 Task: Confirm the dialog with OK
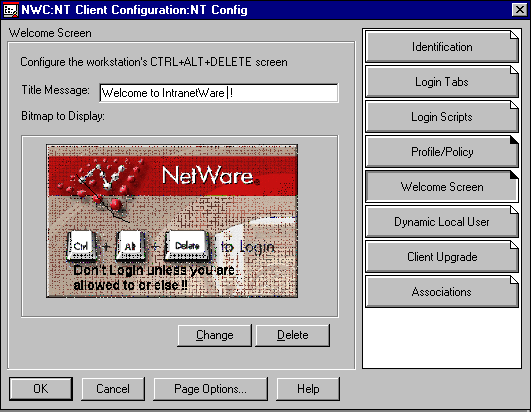pyautogui.click(x=41, y=389)
